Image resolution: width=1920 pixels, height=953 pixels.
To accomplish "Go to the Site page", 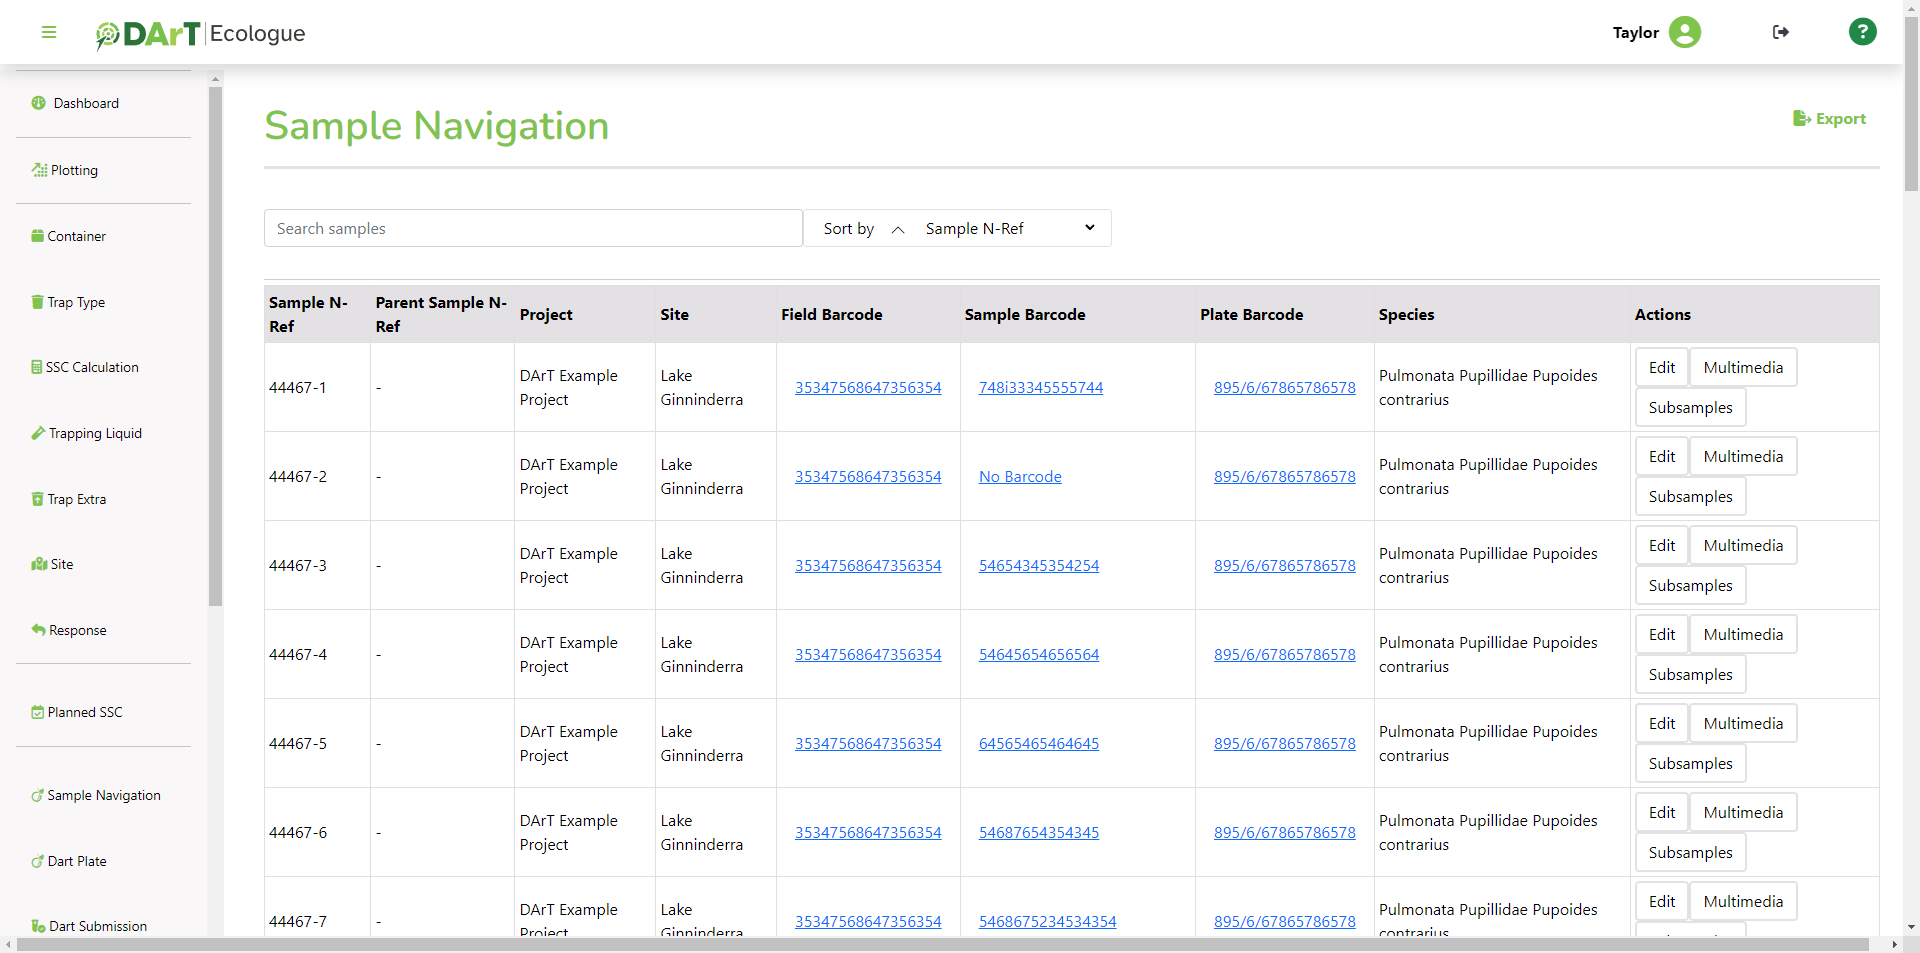I will [x=62, y=564].
